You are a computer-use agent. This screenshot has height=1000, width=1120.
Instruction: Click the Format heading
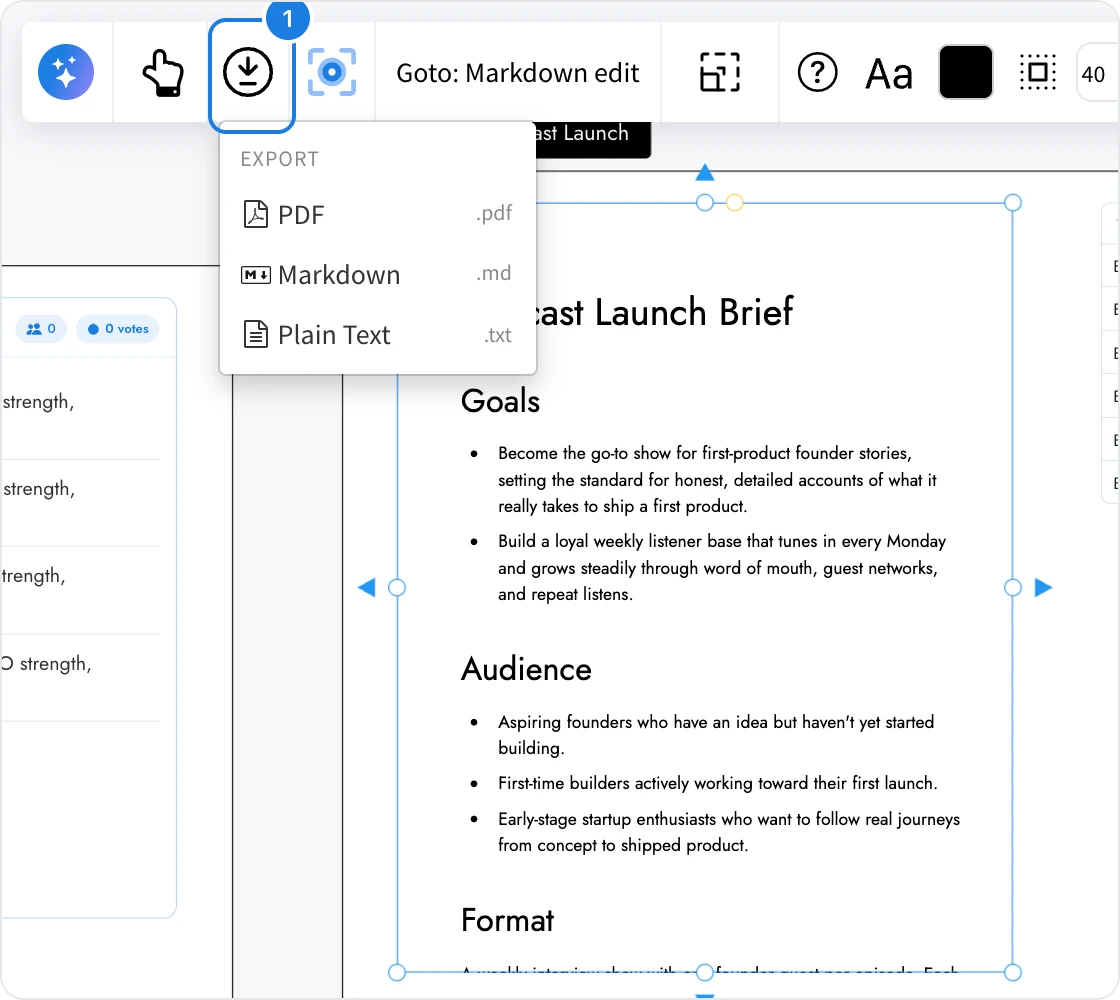(507, 920)
